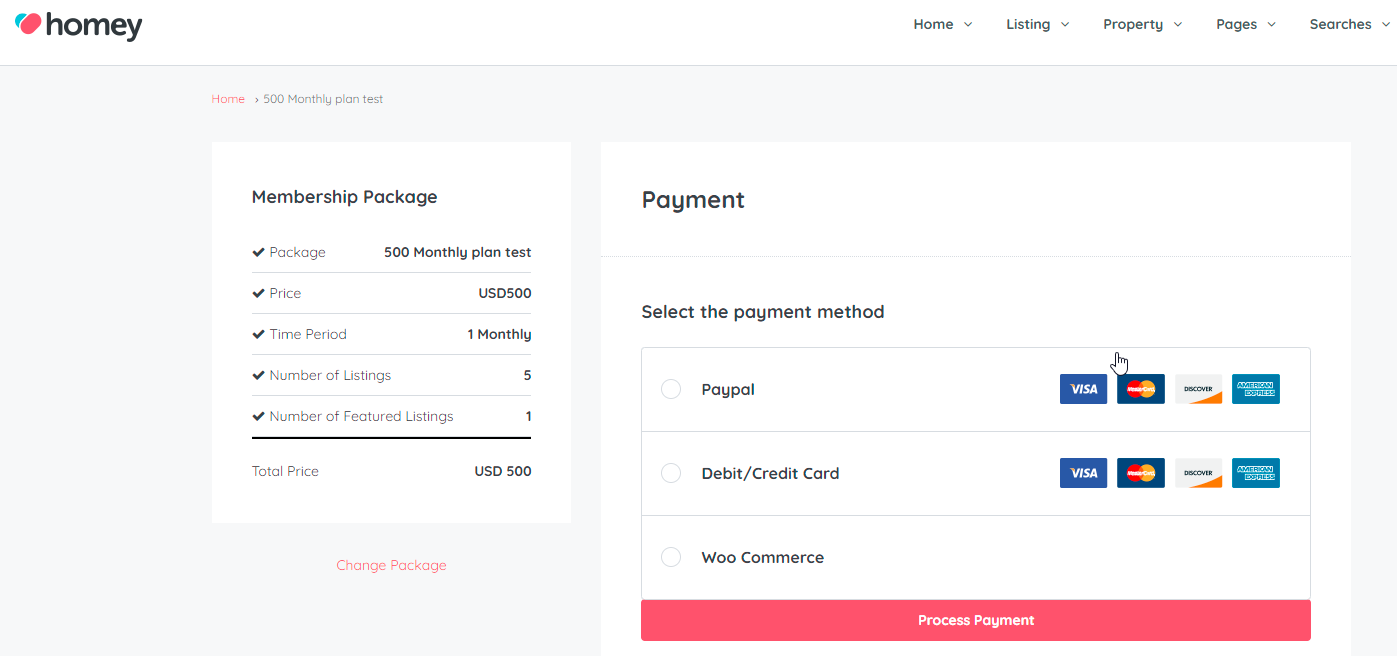
Task: Click the USD500 price value
Action: pyautogui.click(x=505, y=293)
